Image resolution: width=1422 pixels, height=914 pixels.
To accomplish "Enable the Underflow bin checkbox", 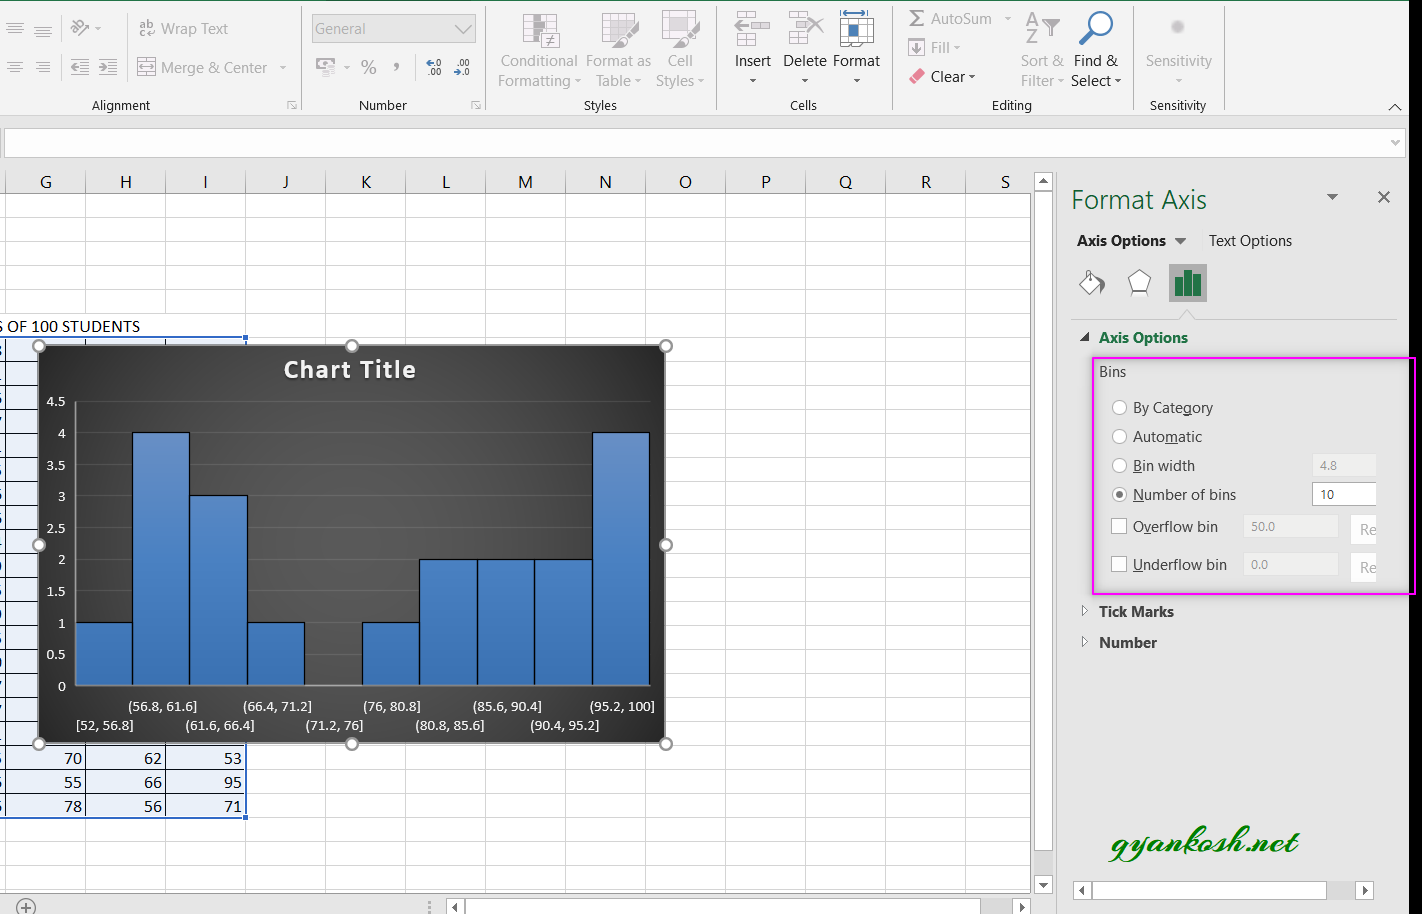I will 1119,564.
